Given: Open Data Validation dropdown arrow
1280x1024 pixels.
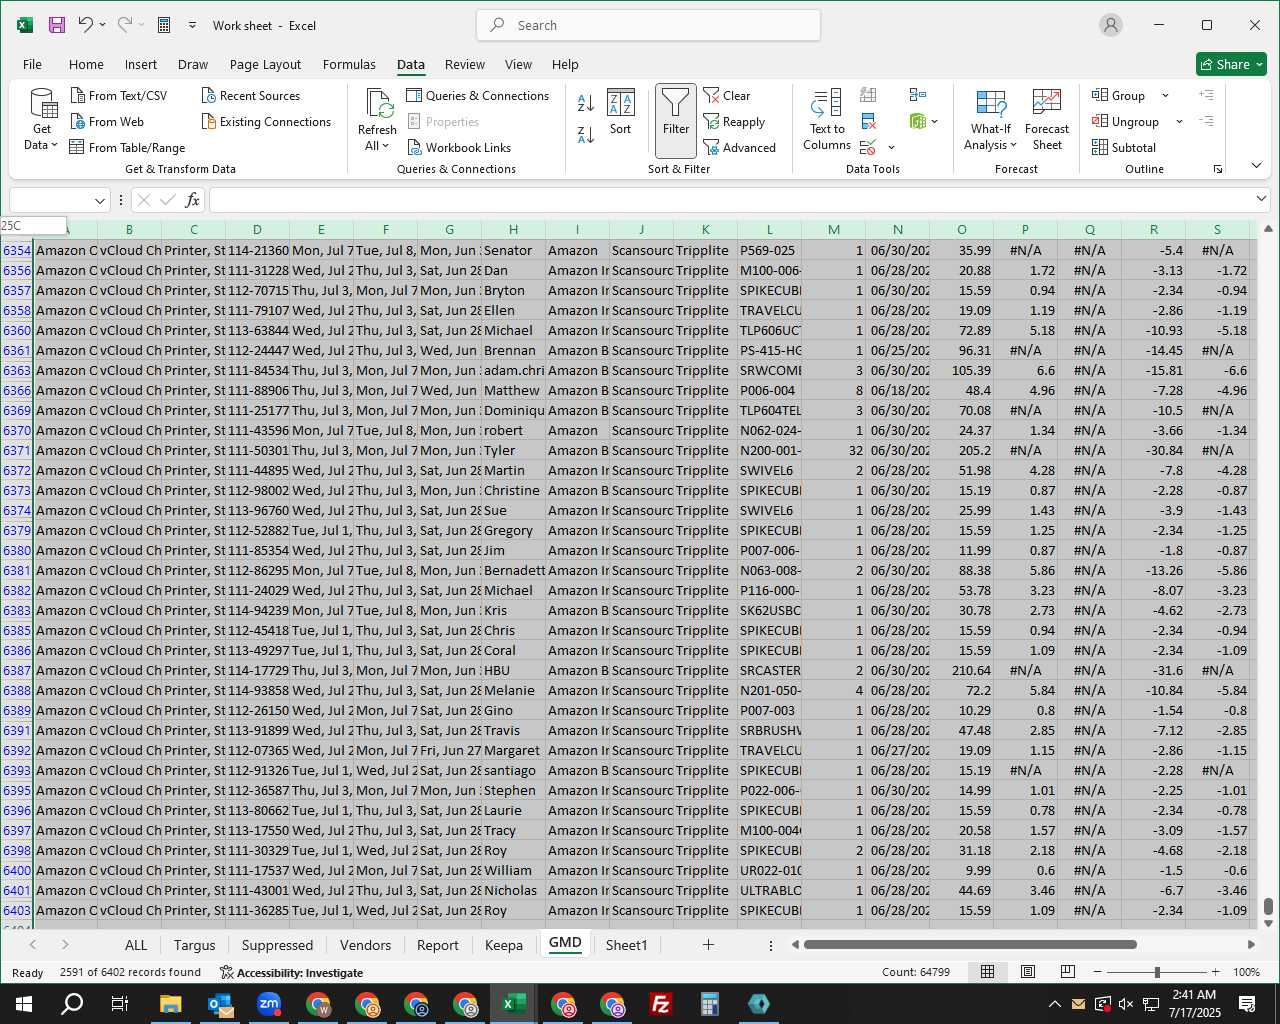Looking at the screenshot, I should (x=891, y=147).
